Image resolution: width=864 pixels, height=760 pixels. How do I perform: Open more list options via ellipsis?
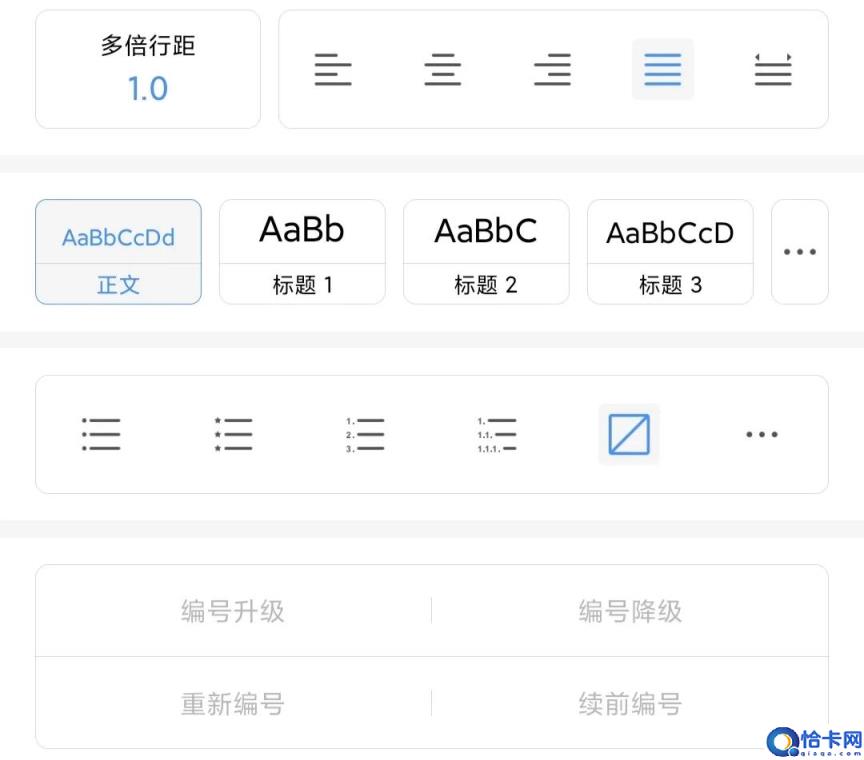(x=761, y=434)
